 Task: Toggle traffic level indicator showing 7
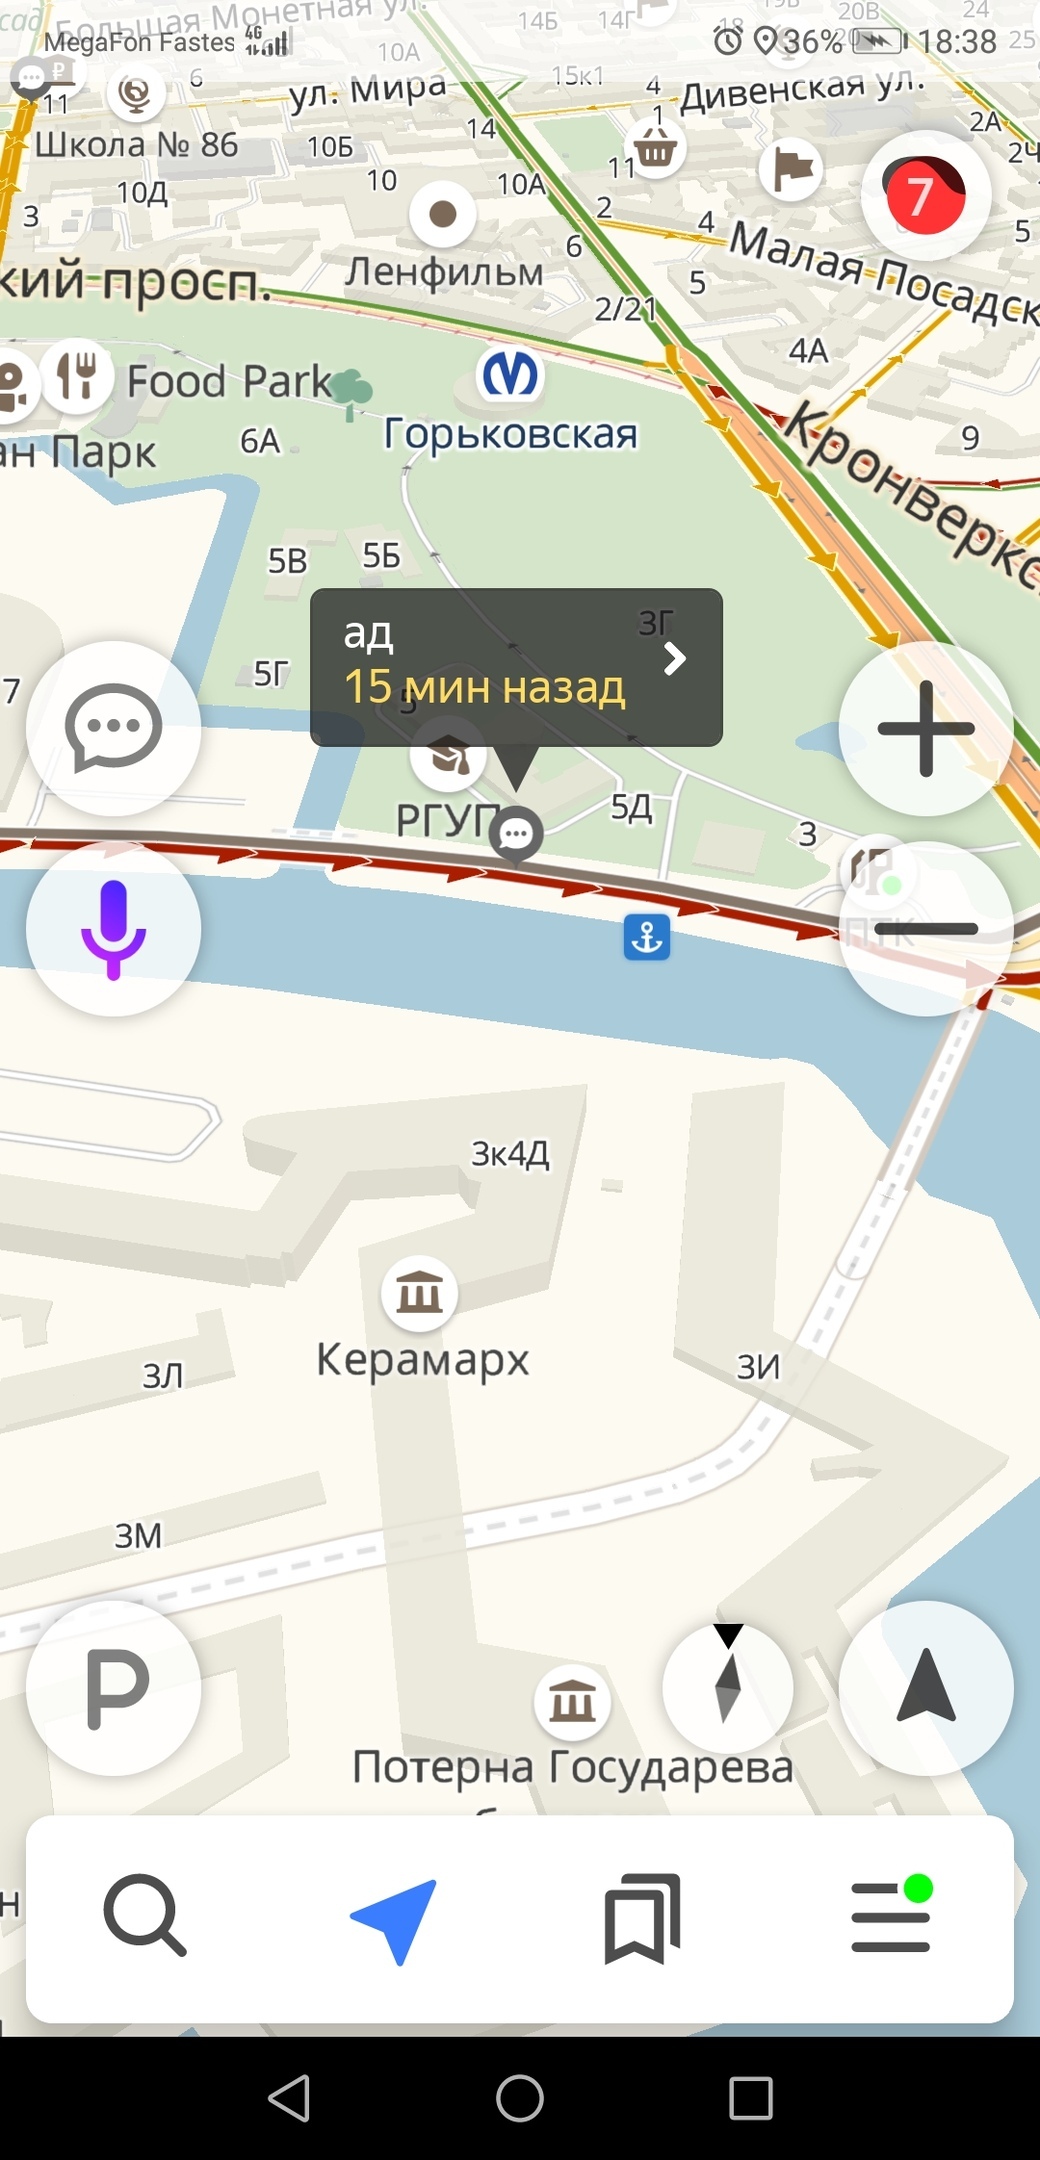tap(926, 195)
